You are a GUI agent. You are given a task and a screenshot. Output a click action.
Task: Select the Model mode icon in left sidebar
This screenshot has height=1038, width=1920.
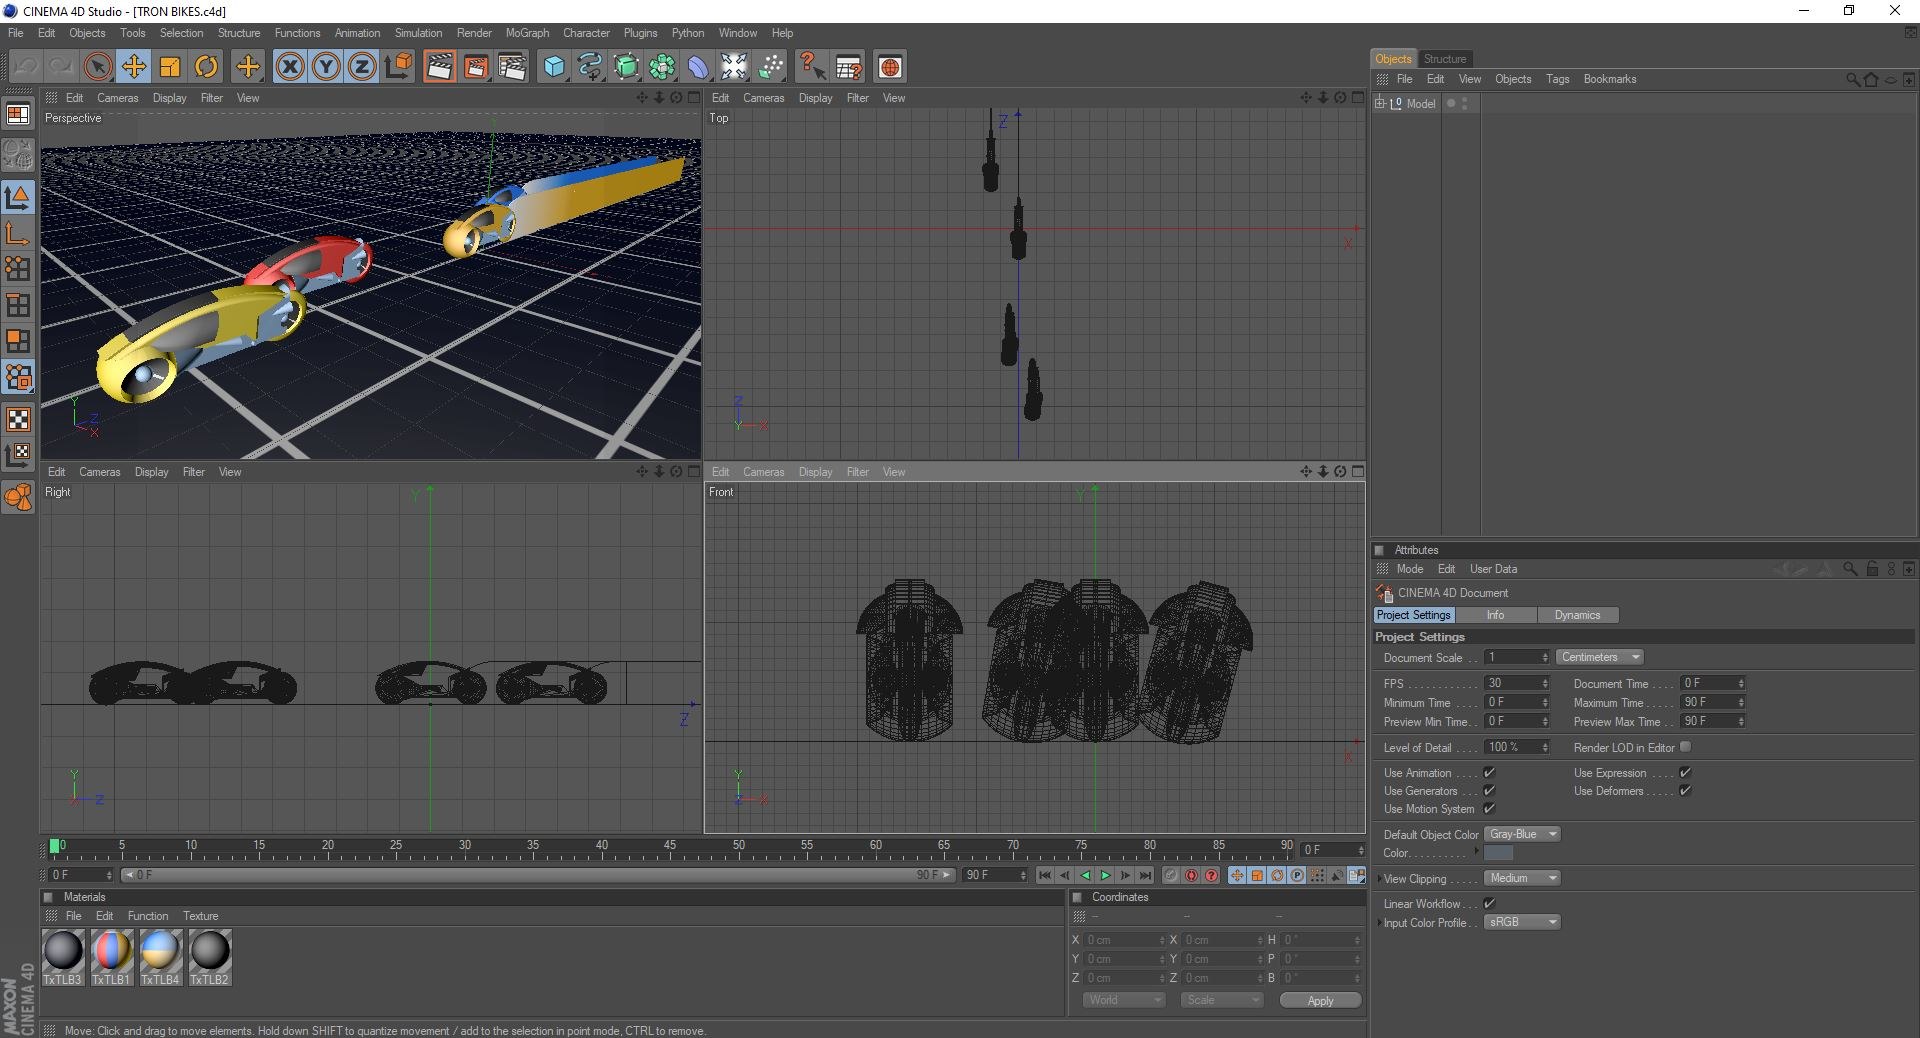tap(18, 197)
